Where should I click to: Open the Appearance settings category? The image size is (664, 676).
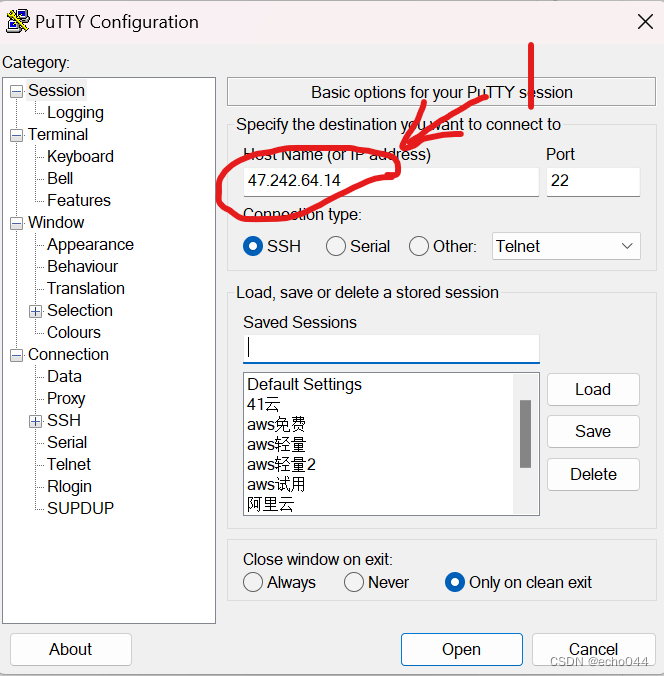91,244
